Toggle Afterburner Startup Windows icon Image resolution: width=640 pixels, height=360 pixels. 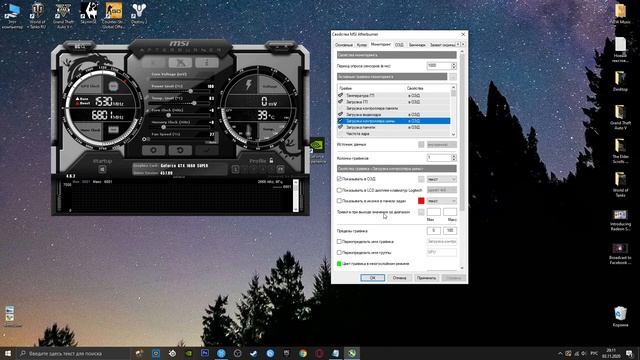coord(102,169)
